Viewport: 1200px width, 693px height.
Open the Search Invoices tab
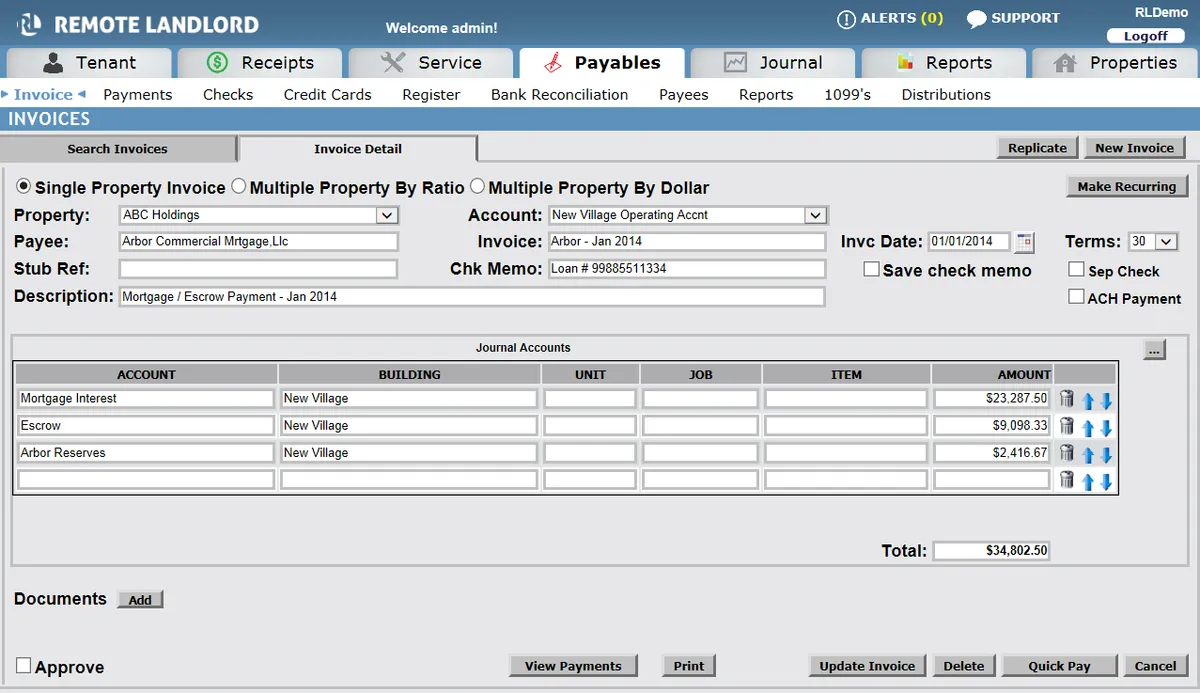coord(117,149)
